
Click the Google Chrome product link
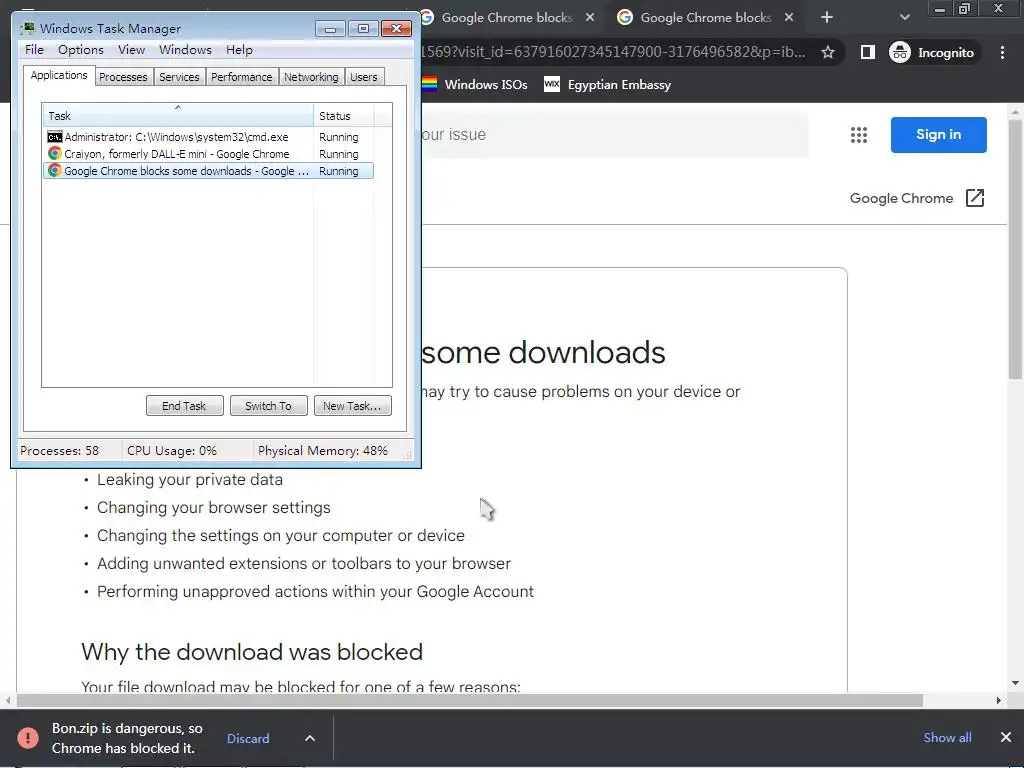click(901, 198)
